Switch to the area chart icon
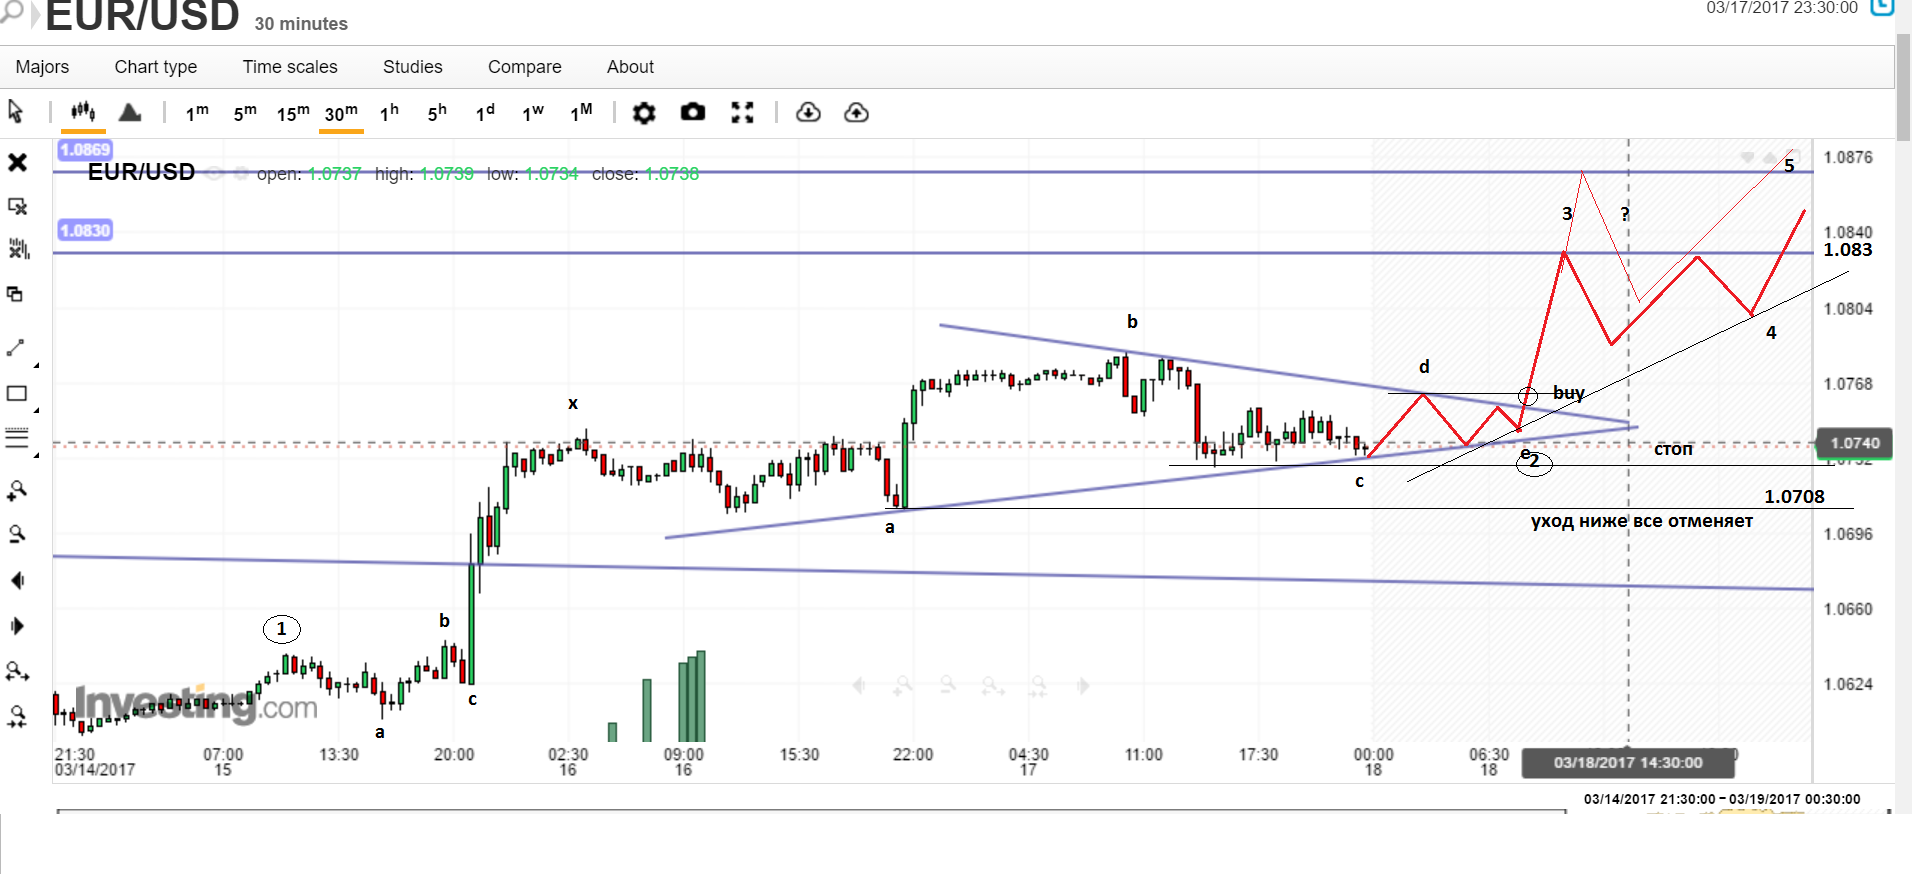1928x874 pixels. tap(130, 112)
